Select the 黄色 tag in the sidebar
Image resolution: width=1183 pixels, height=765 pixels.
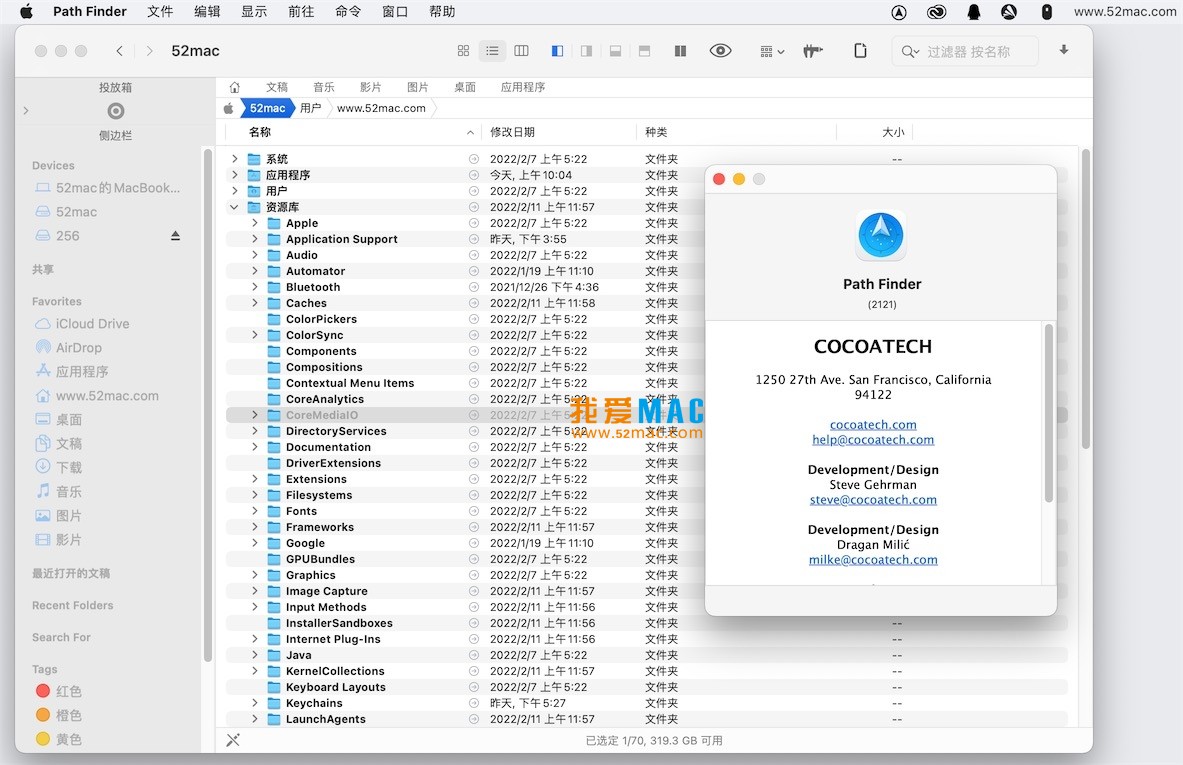pyautogui.click(x=59, y=739)
